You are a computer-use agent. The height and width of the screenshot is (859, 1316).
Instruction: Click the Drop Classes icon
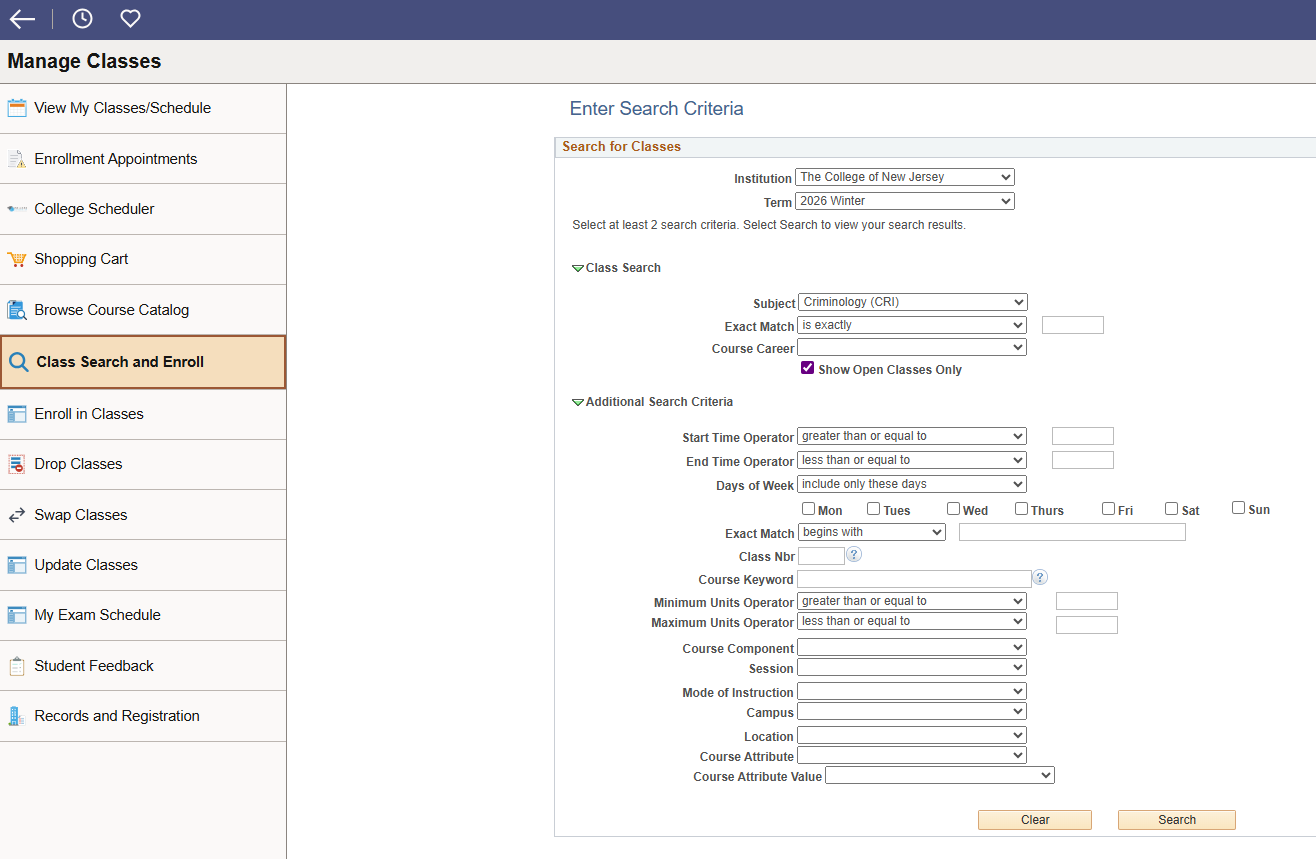[x=17, y=464]
